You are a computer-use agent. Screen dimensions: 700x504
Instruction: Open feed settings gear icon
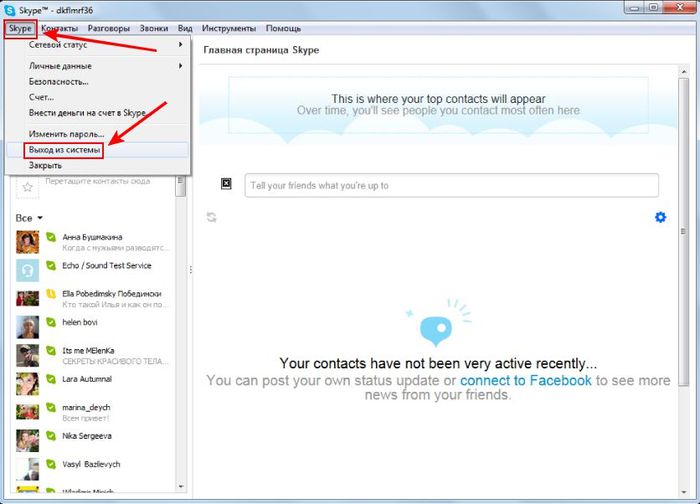tap(660, 217)
